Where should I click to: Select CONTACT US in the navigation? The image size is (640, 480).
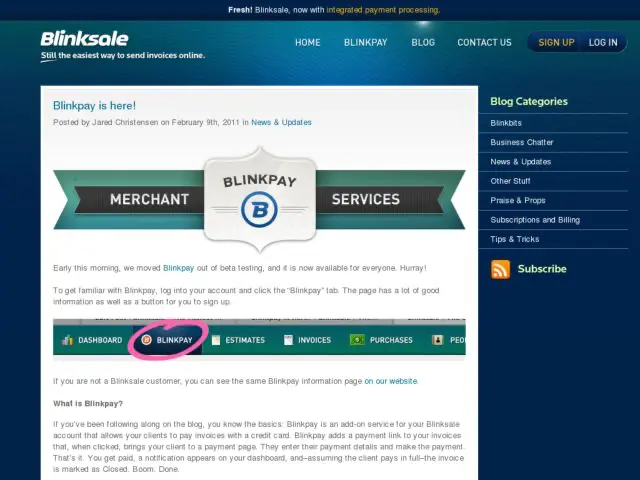(x=484, y=42)
